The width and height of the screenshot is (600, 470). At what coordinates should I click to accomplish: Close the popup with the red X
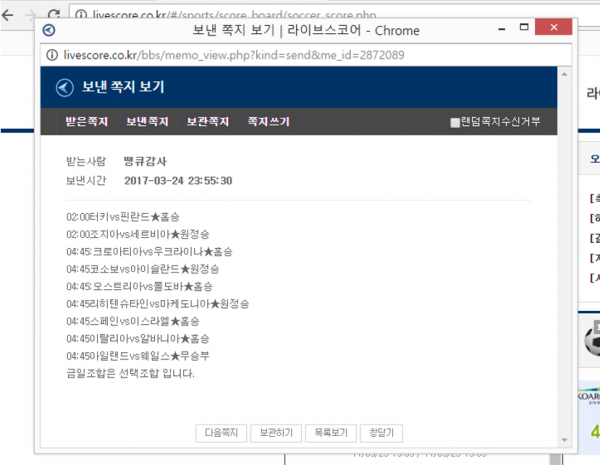tap(553, 27)
